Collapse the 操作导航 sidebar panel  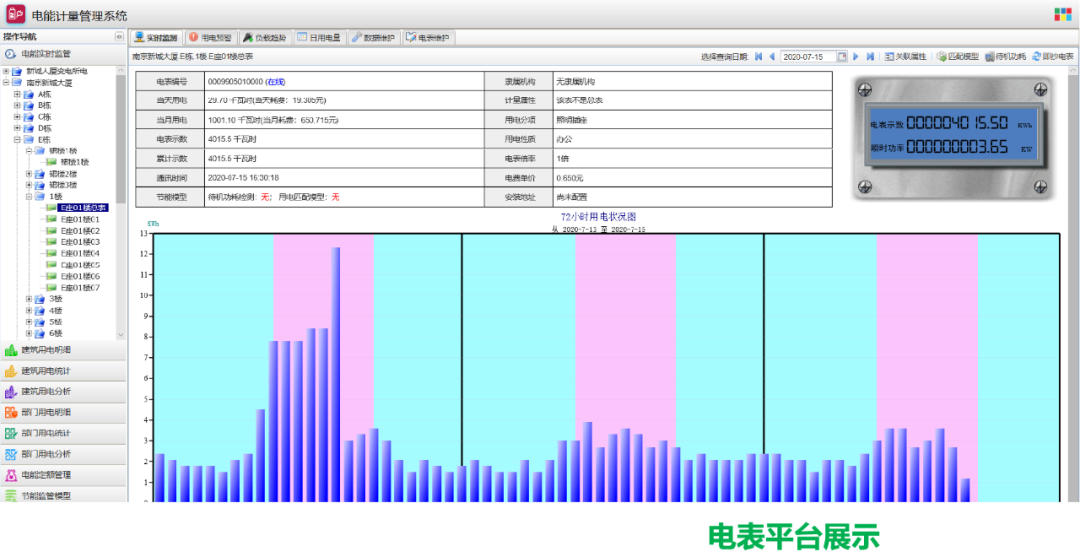pos(120,36)
